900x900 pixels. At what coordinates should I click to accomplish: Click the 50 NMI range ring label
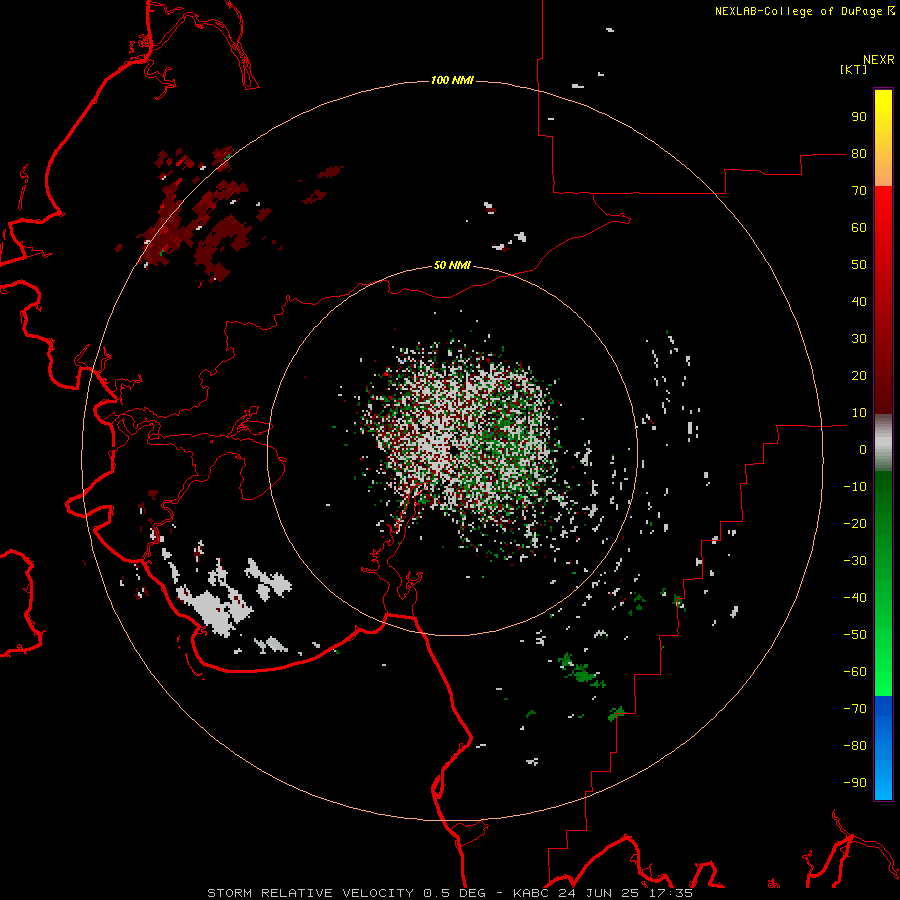pos(452,265)
